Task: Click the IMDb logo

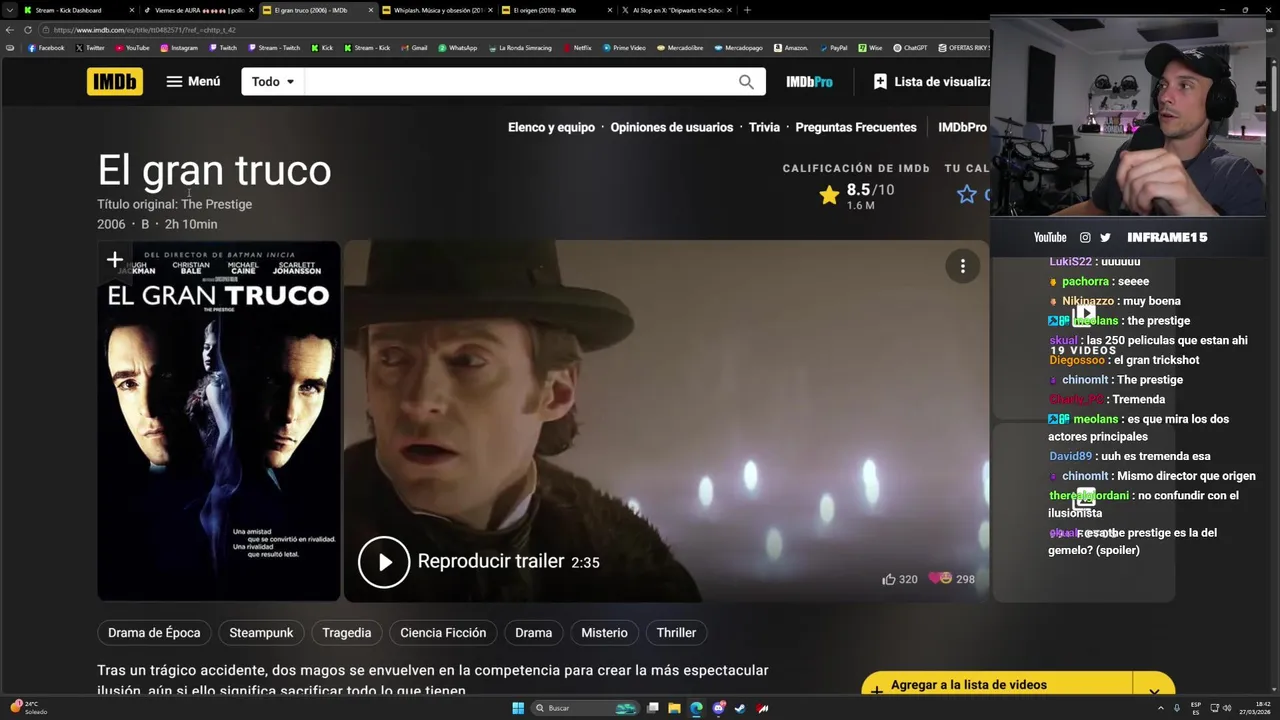Action: click(x=115, y=81)
